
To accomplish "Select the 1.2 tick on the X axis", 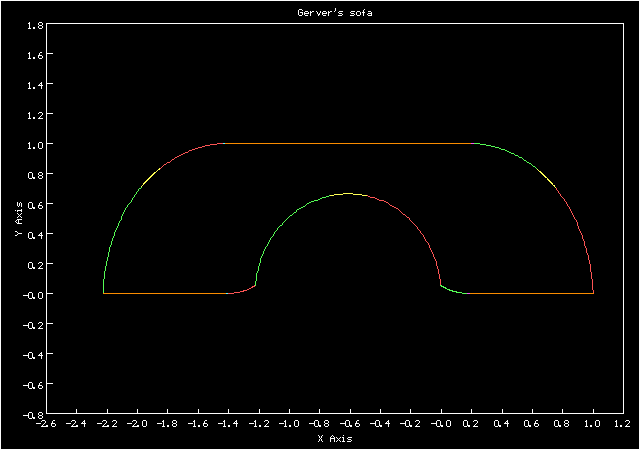I will [622, 424].
